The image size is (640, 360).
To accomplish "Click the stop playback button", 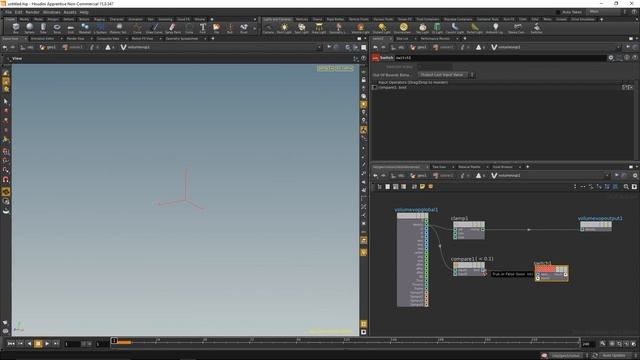I will [38, 344].
